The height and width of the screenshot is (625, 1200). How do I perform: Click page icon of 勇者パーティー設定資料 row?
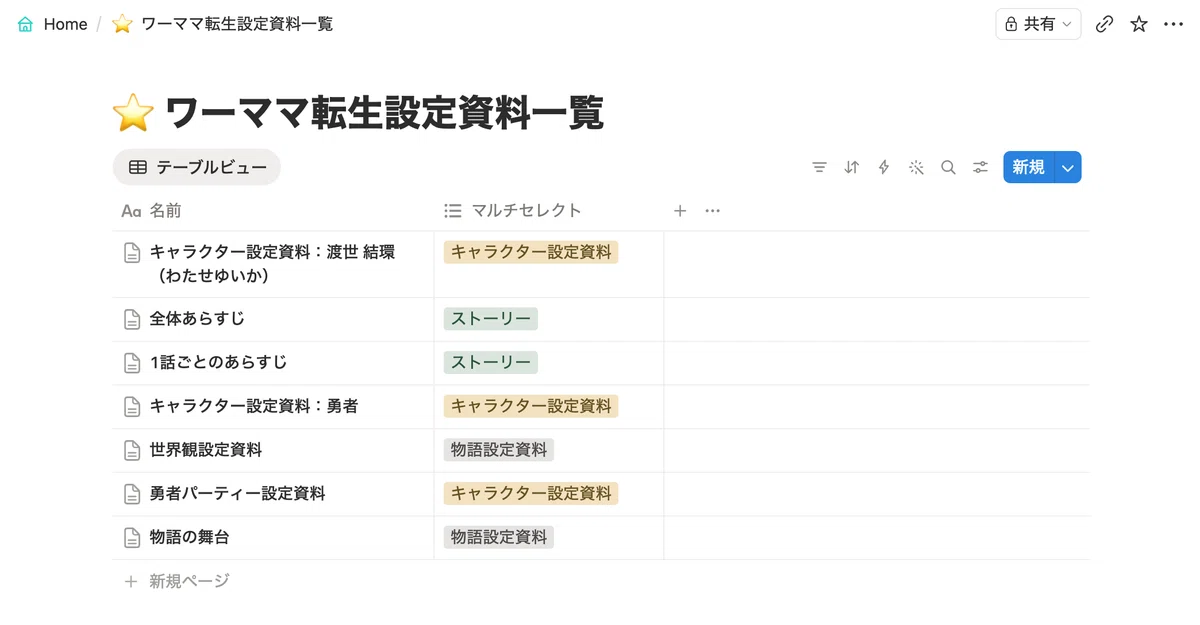[x=131, y=493]
